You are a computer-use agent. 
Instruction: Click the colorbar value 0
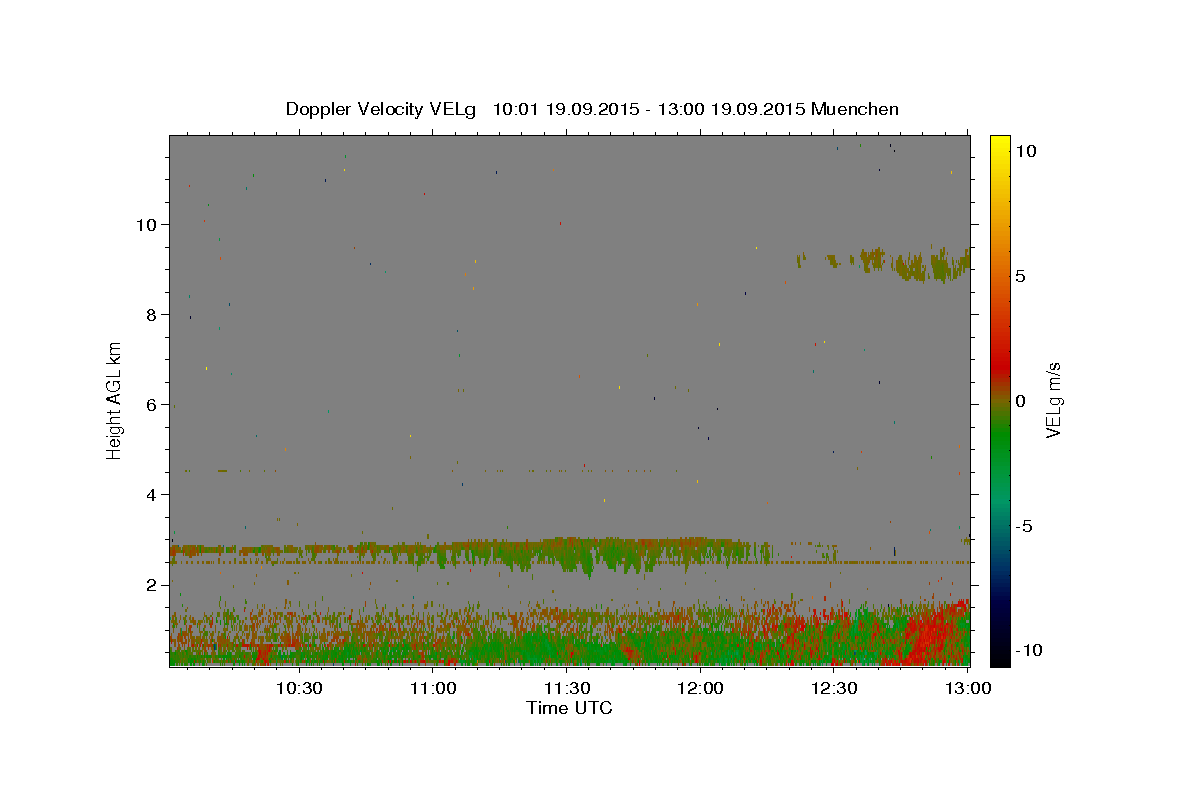[x=1020, y=401]
